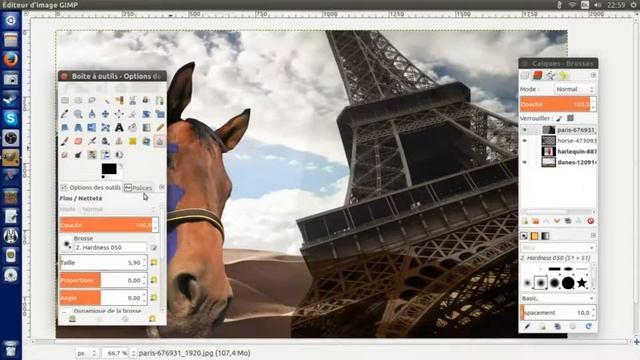Select the Ellipse Select tool
Image resolution: width=640 pixels, height=360 pixels.
coord(78,100)
